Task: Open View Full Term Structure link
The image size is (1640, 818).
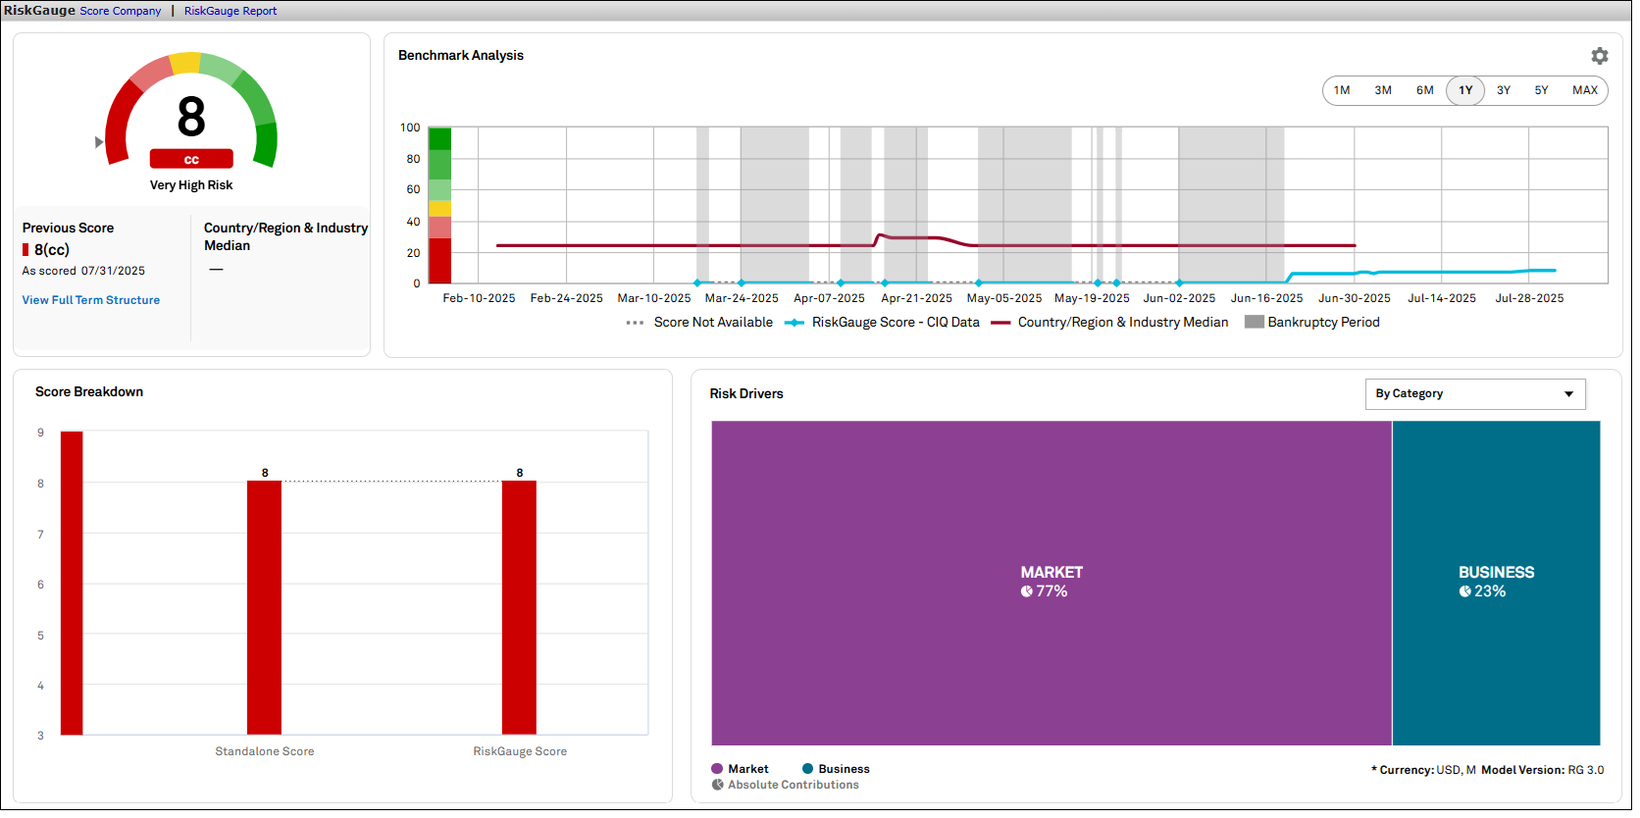Action: (91, 300)
